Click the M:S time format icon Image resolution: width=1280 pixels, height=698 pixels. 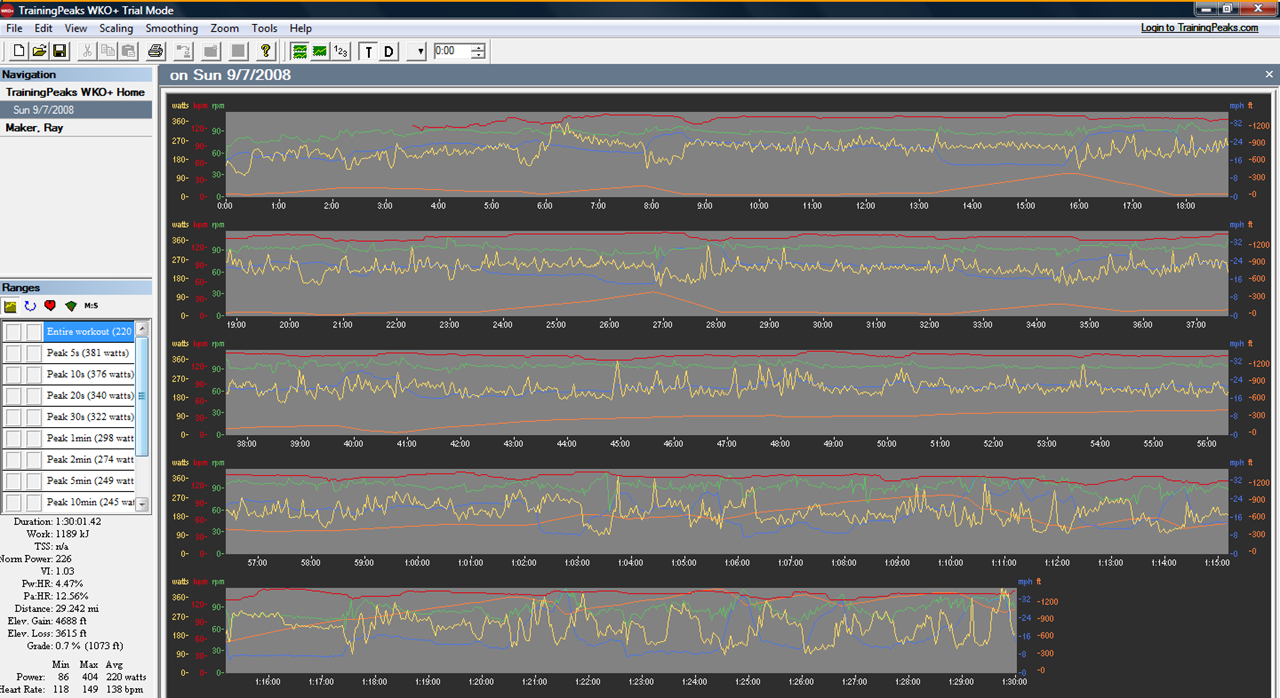tap(91, 306)
